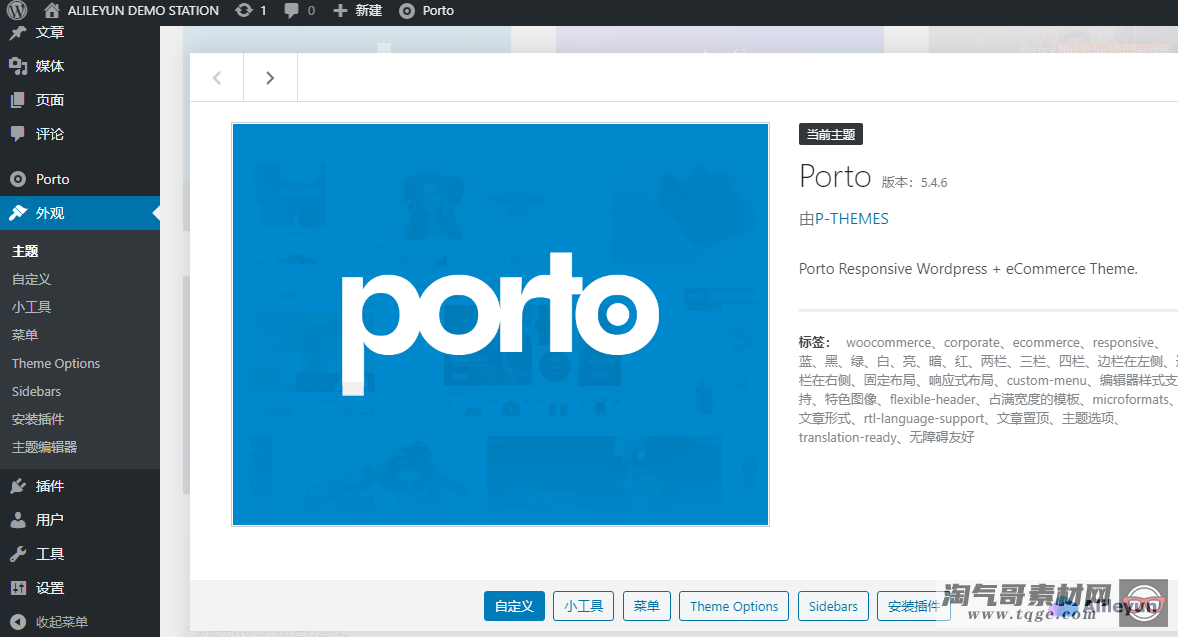The image size is (1178, 637).
Task: Click the plus icon for 新建
Action: pyautogui.click(x=340, y=11)
